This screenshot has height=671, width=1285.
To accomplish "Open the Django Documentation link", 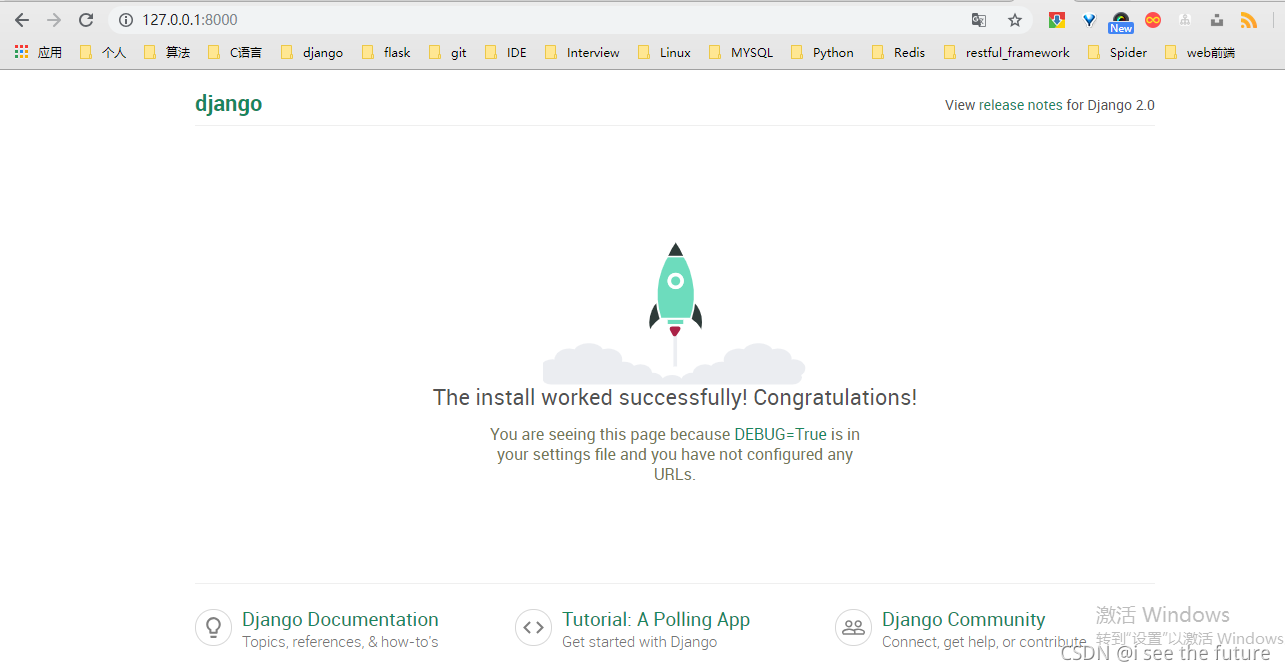I will tap(340, 619).
